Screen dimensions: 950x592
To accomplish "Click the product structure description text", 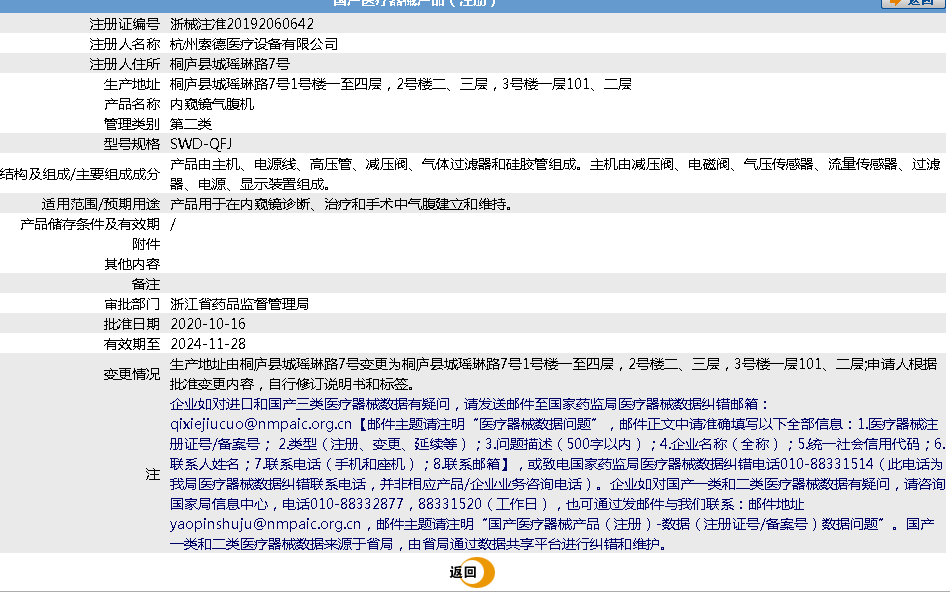I will [x=555, y=174].
